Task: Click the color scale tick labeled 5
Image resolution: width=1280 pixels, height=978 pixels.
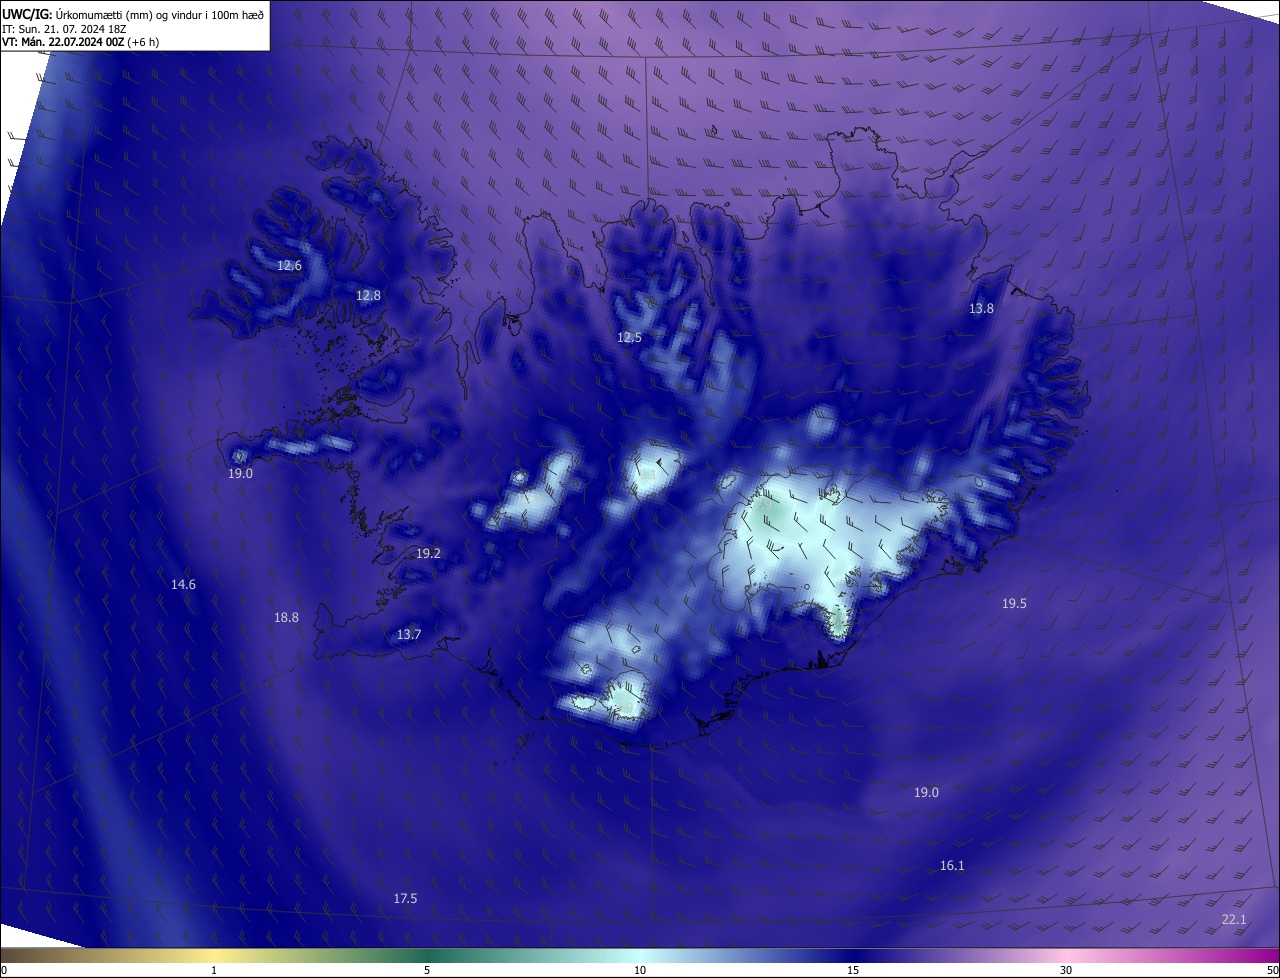Action: pyautogui.click(x=427, y=970)
